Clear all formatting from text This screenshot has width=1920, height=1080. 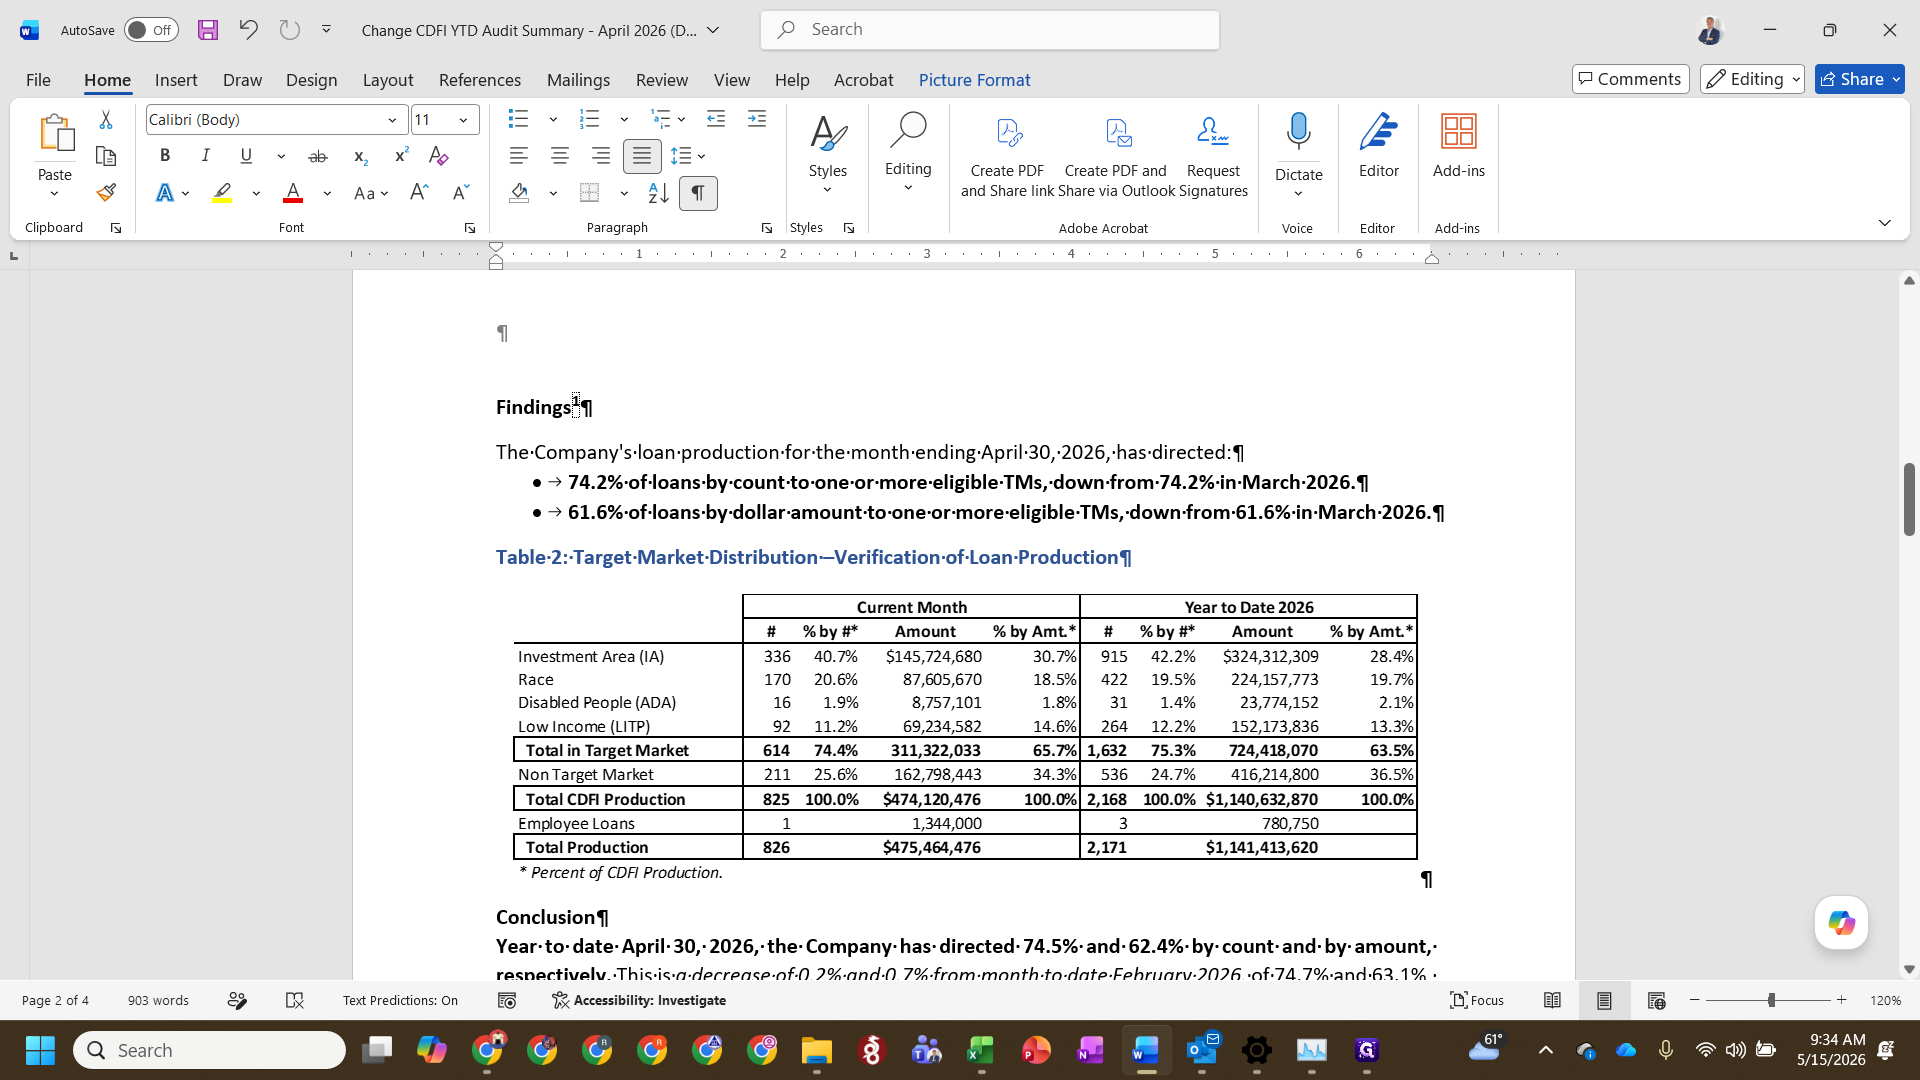[438, 156]
